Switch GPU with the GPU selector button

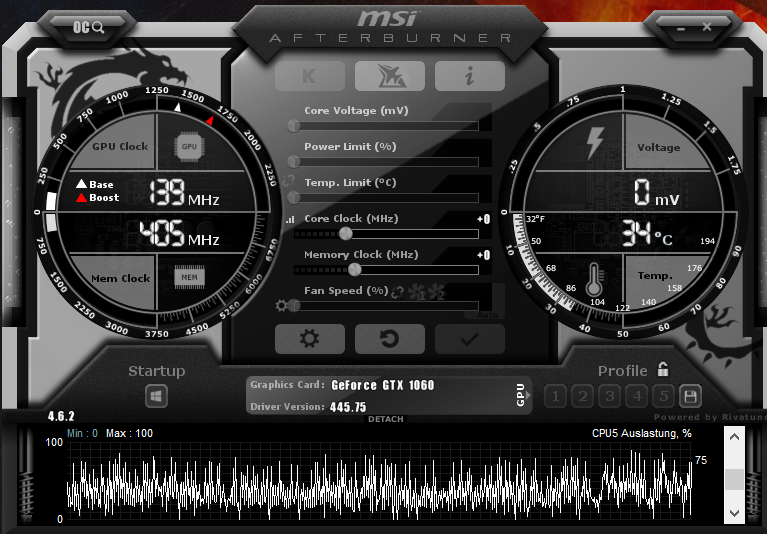coord(522,395)
